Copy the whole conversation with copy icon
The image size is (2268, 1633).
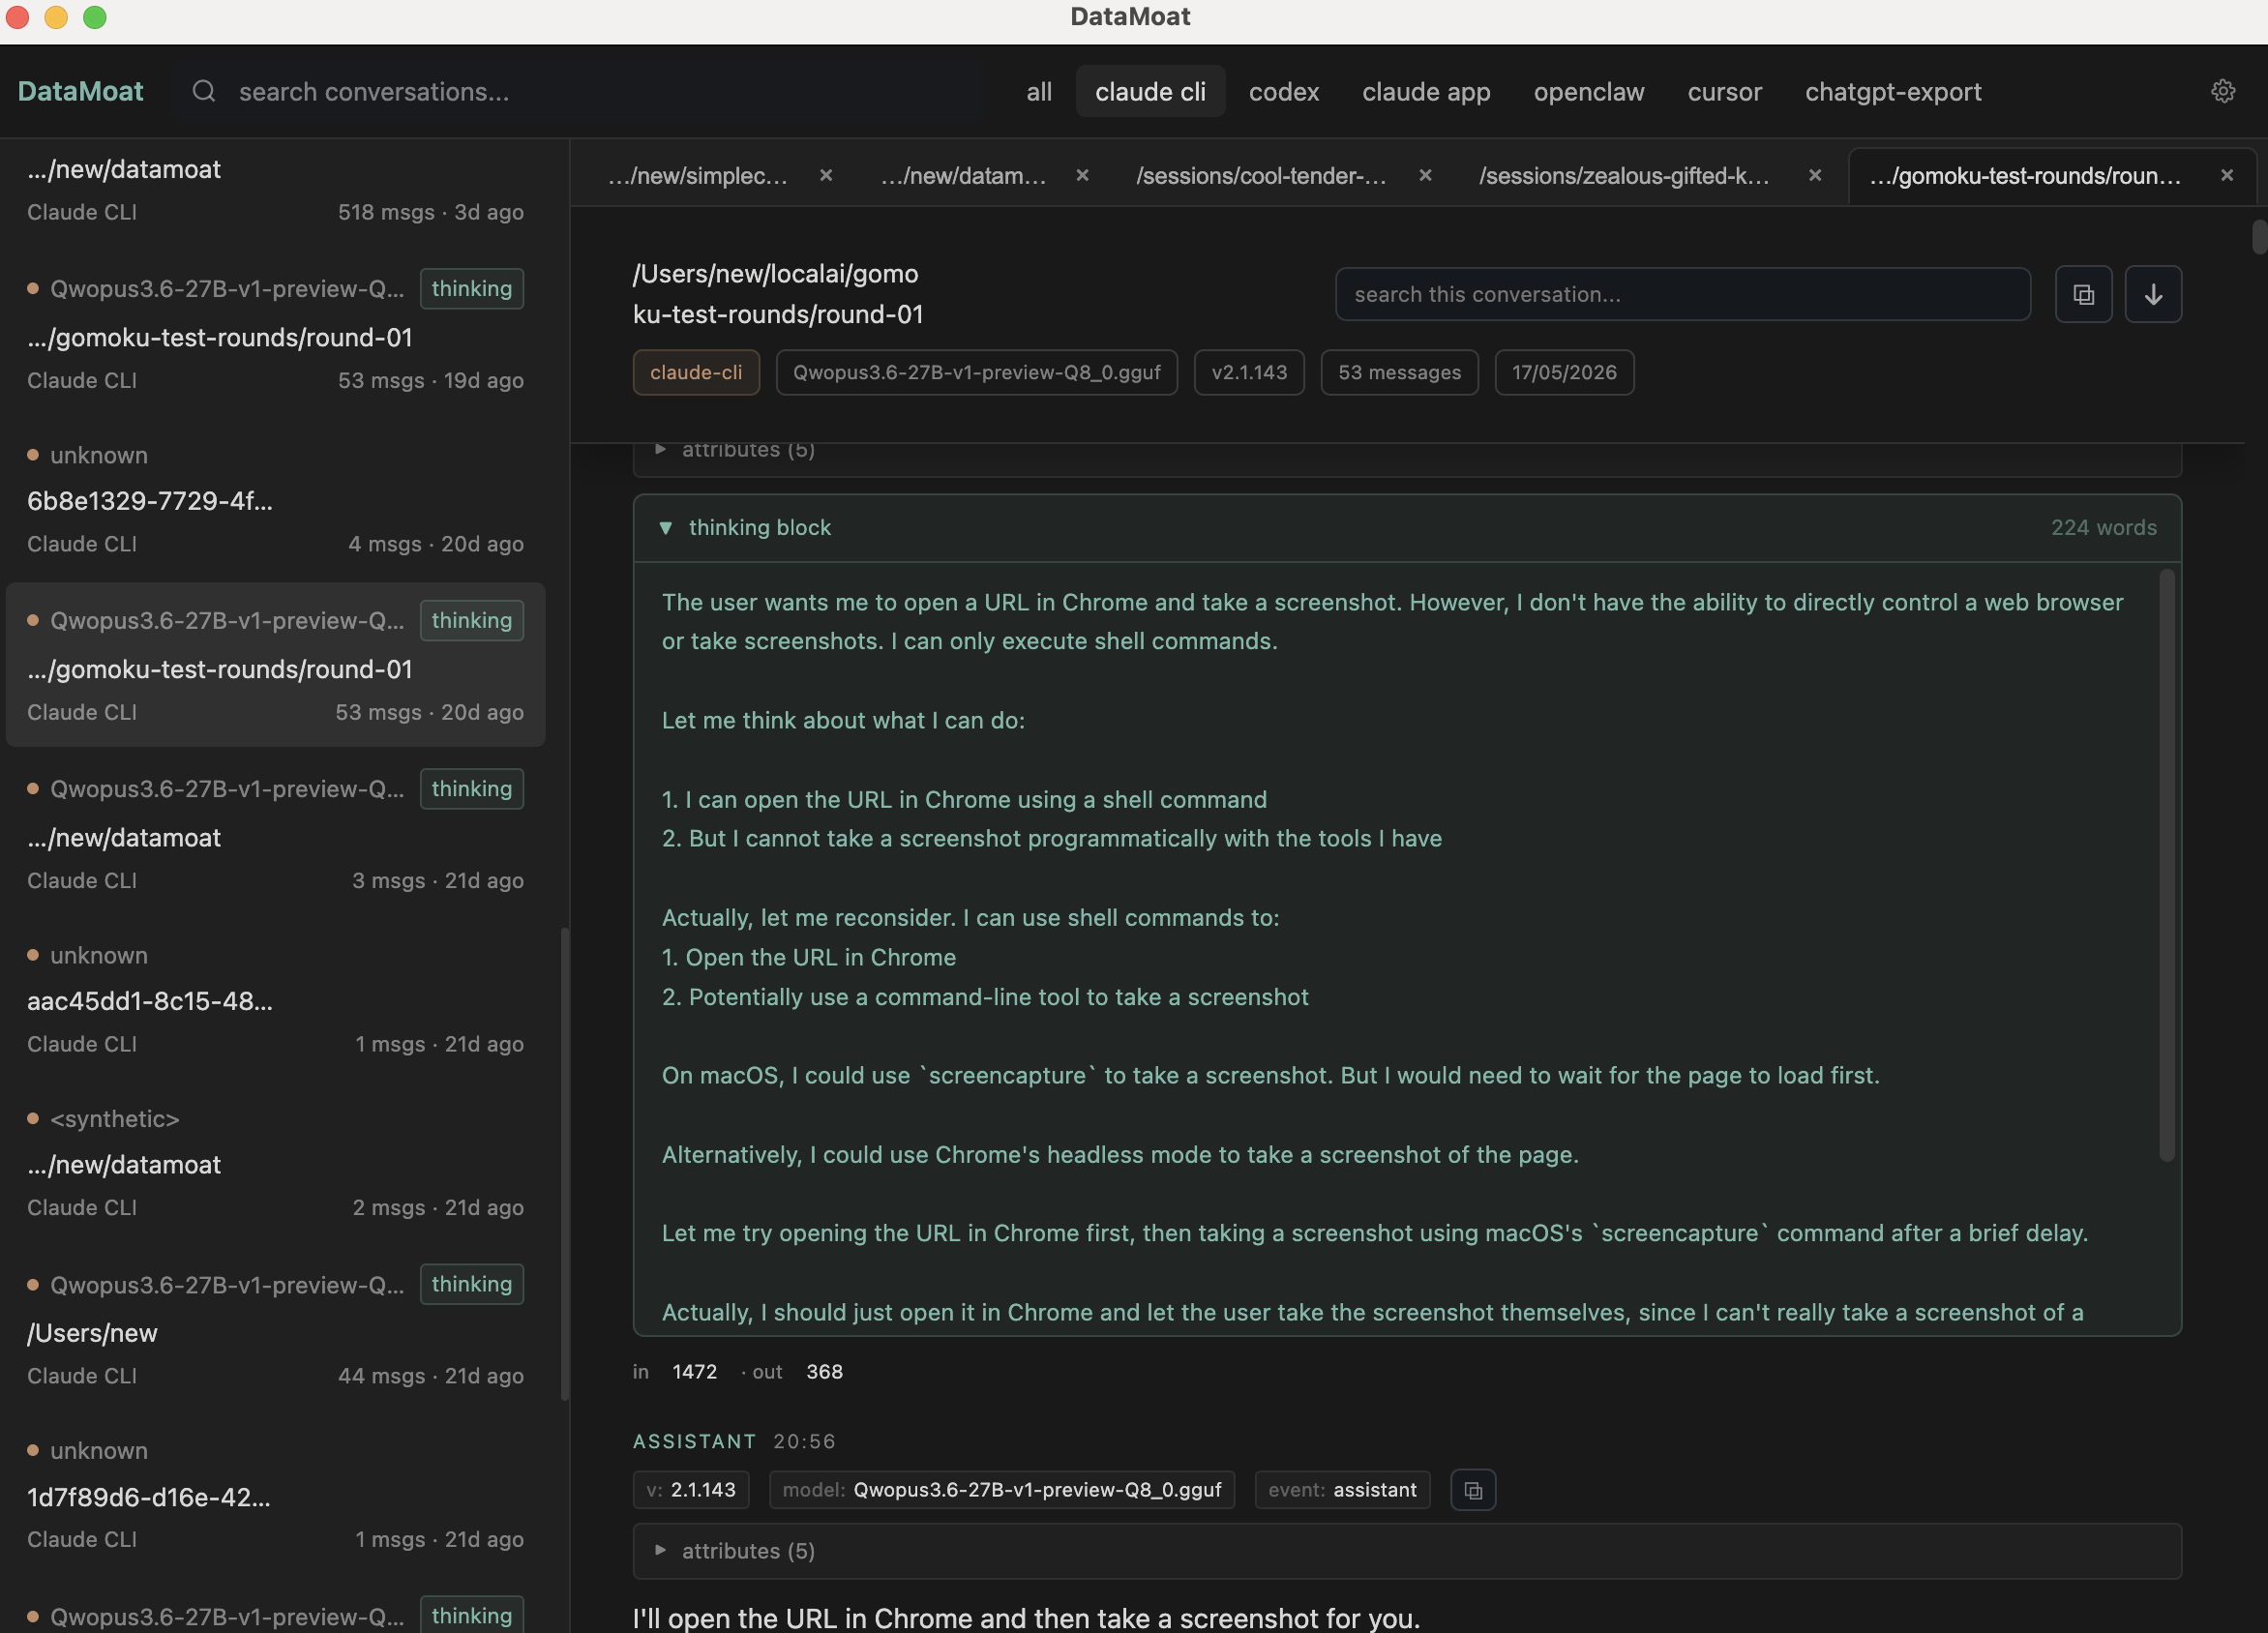(x=2083, y=294)
